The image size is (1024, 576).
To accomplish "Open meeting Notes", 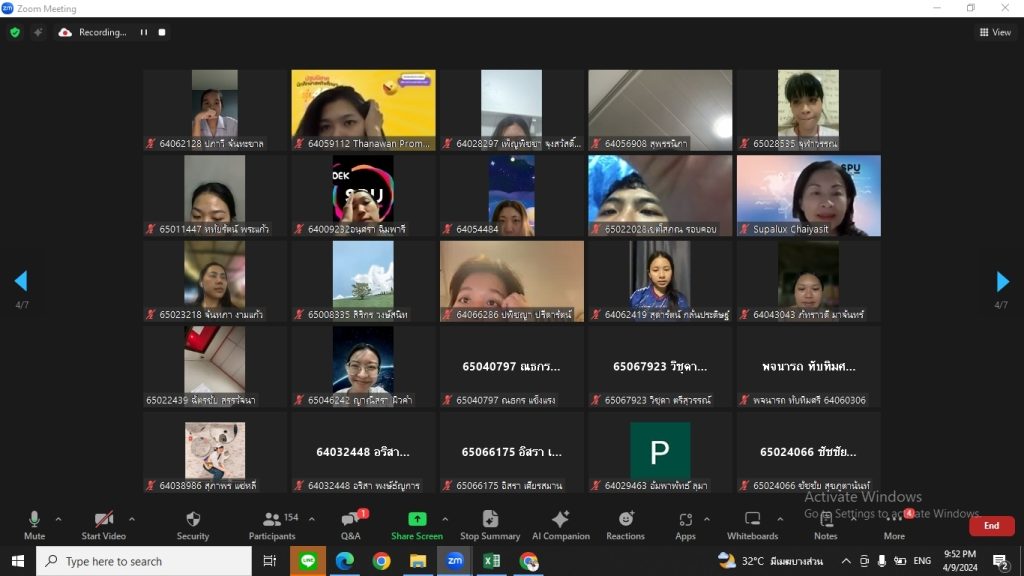I will pyautogui.click(x=825, y=525).
